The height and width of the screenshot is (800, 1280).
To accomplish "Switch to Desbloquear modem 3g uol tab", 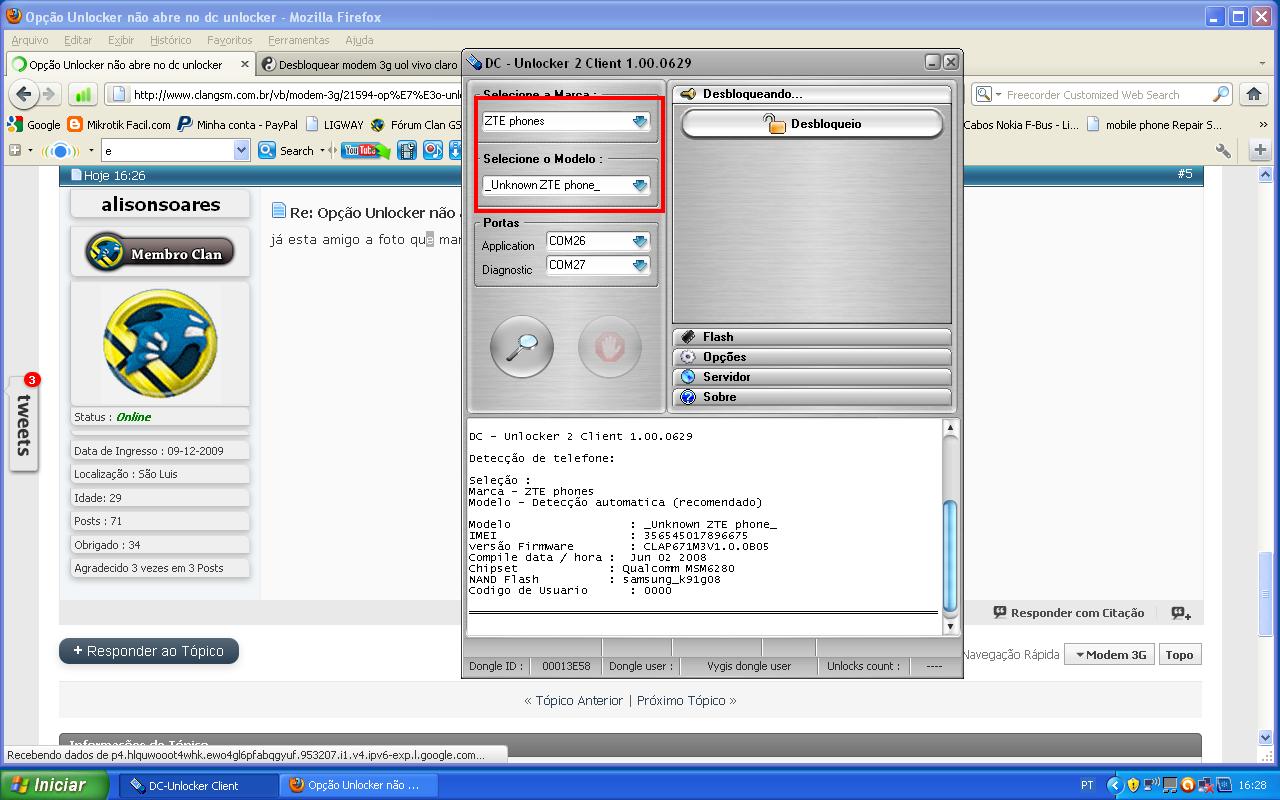I will pos(359,65).
